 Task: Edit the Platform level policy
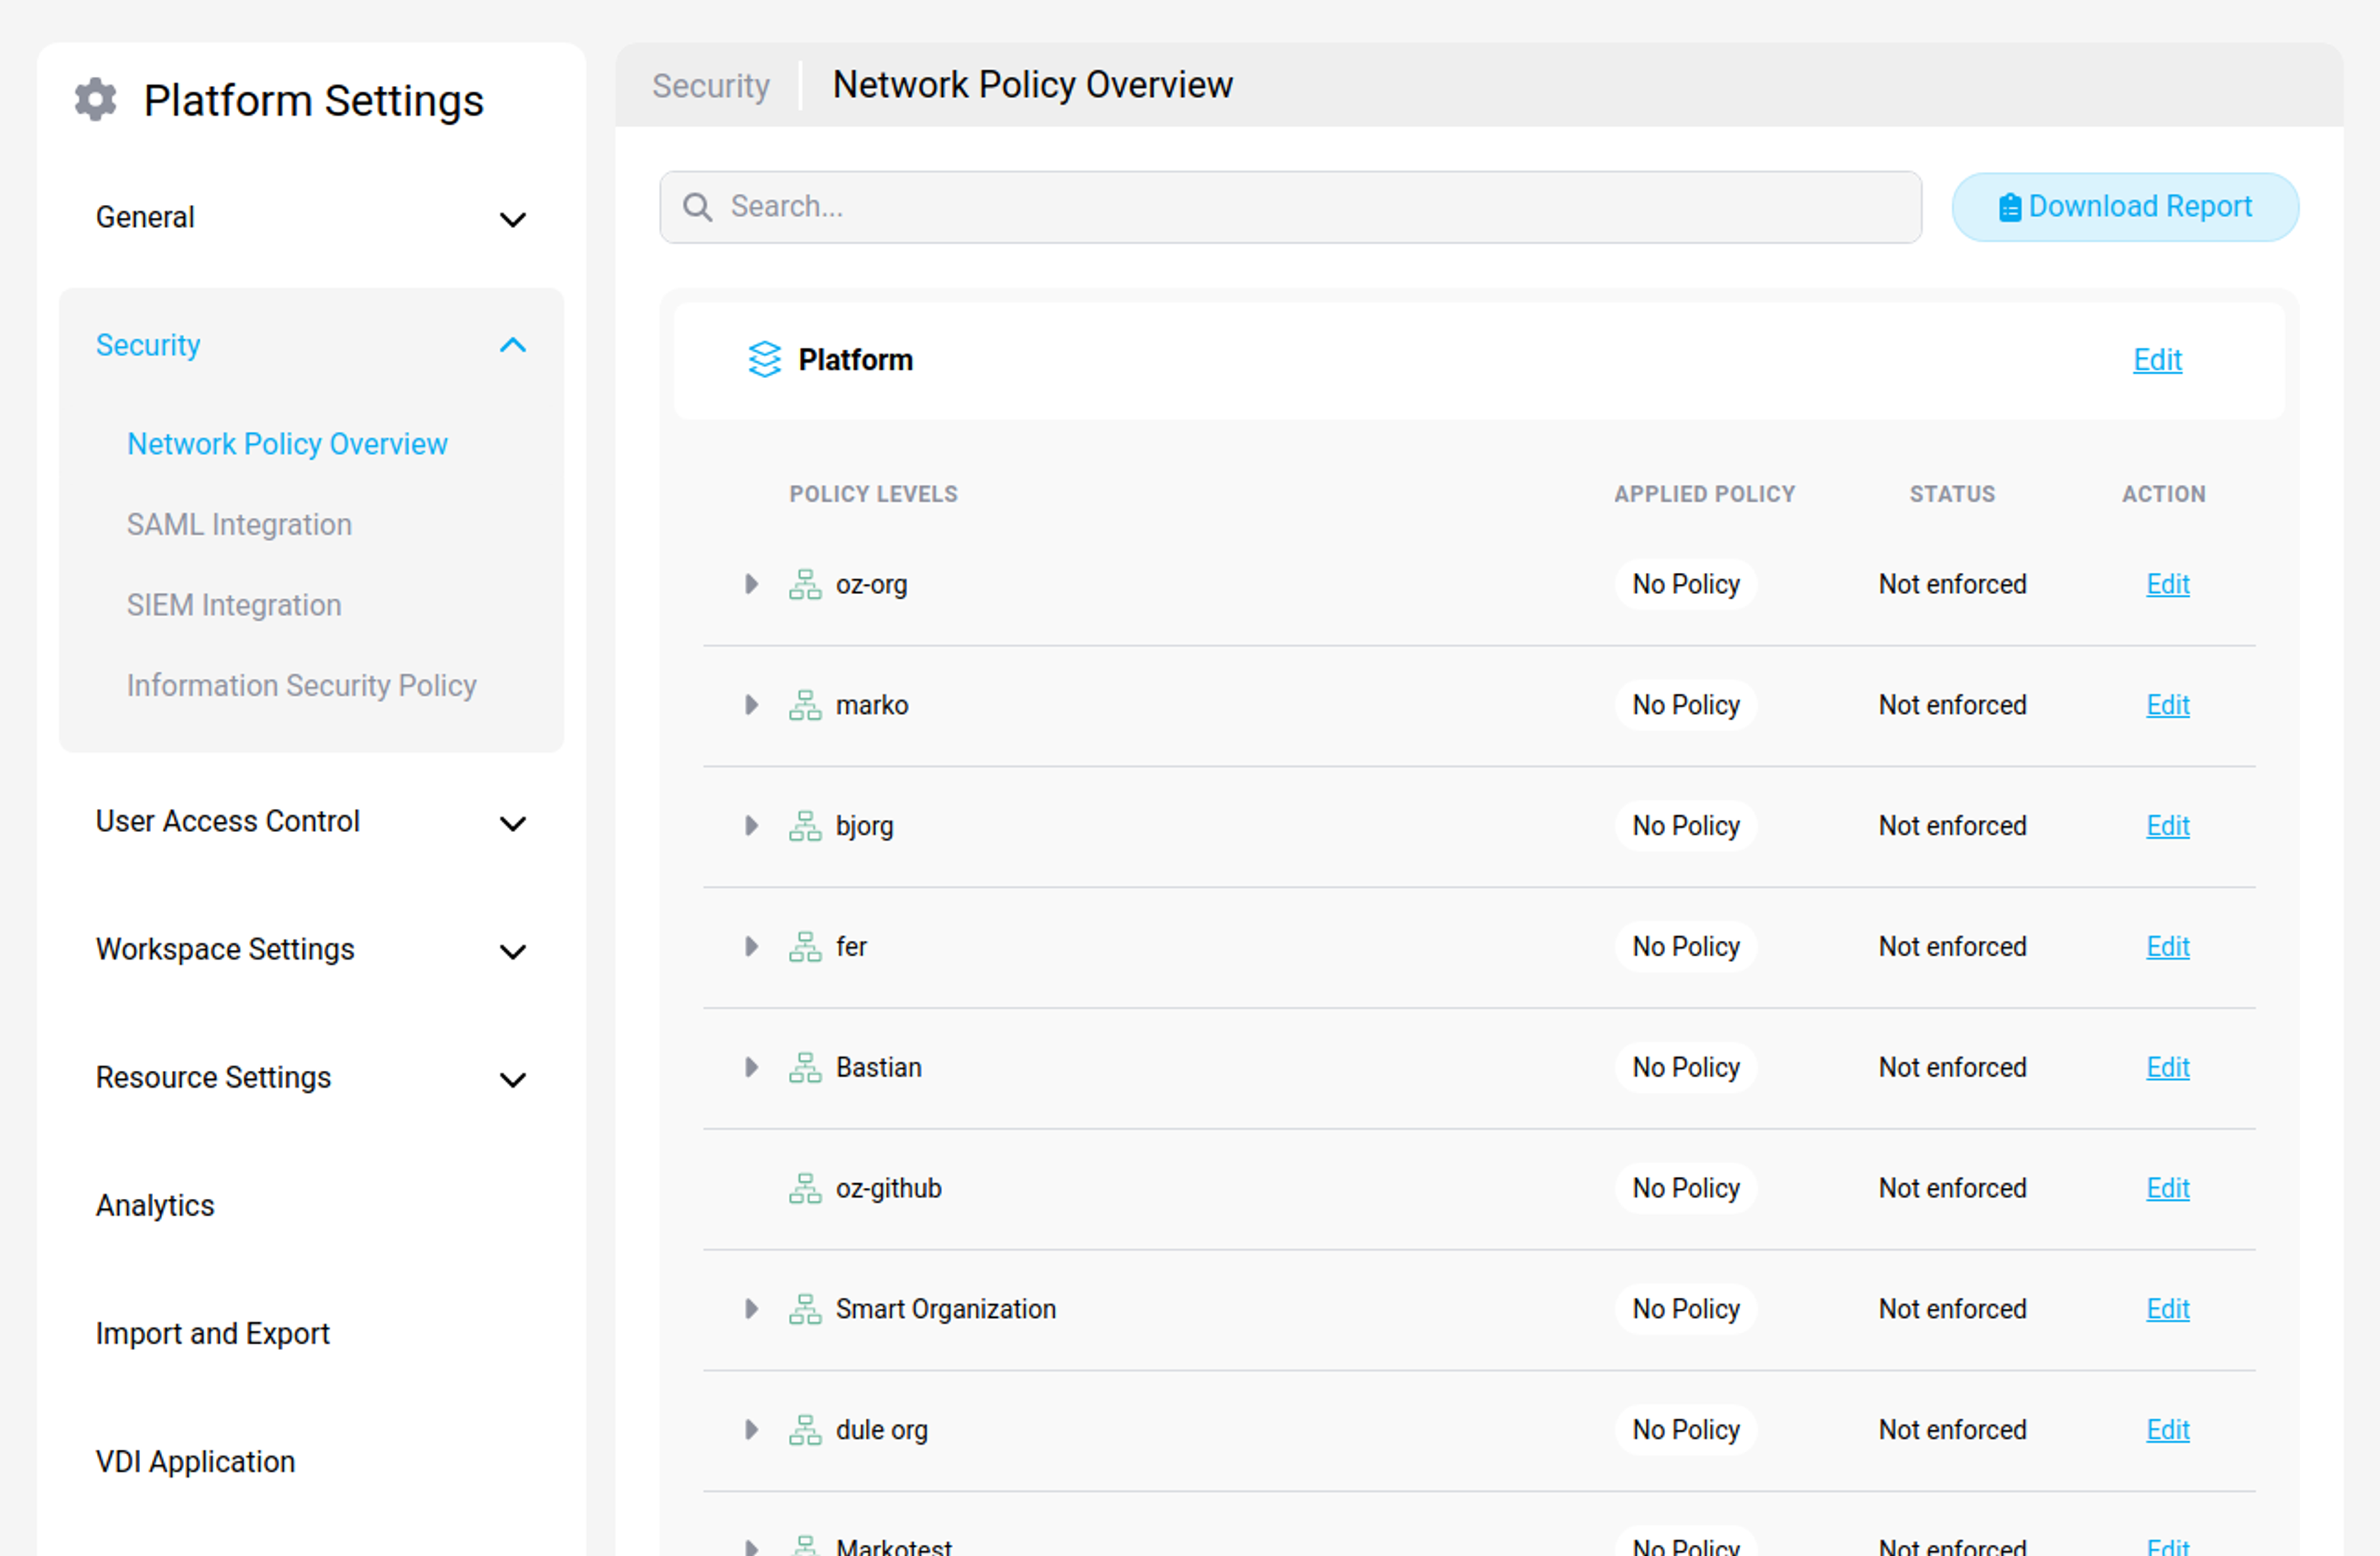pos(2157,360)
